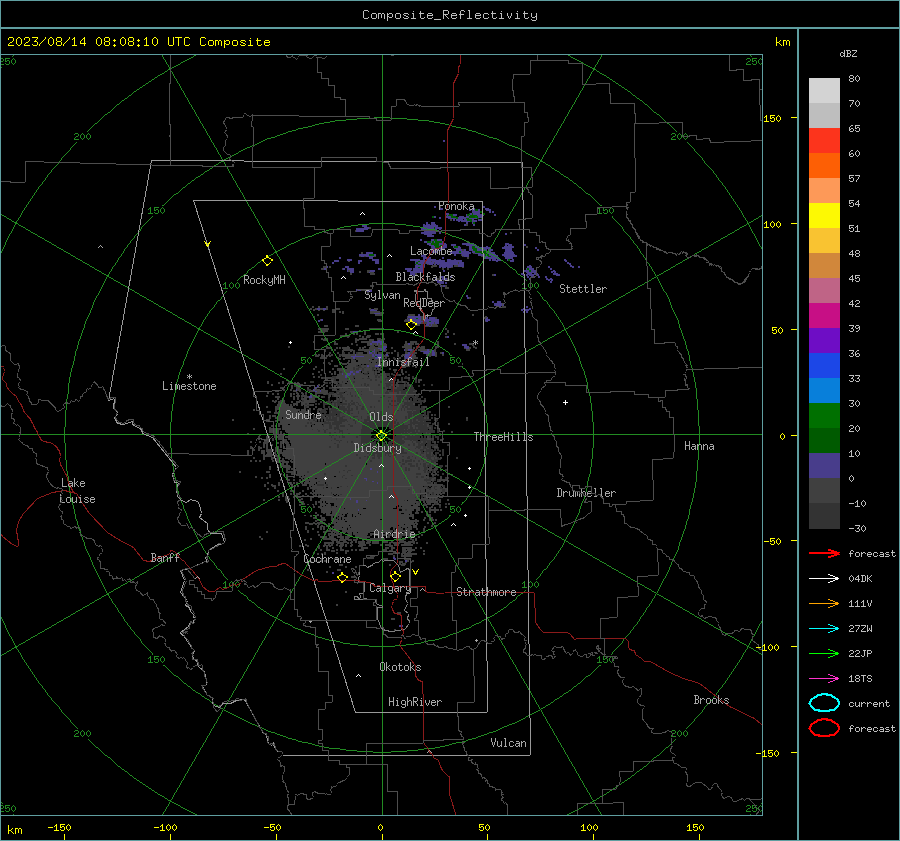Click the RedDeer city label
The image size is (900, 841).
tap(424, 303)
